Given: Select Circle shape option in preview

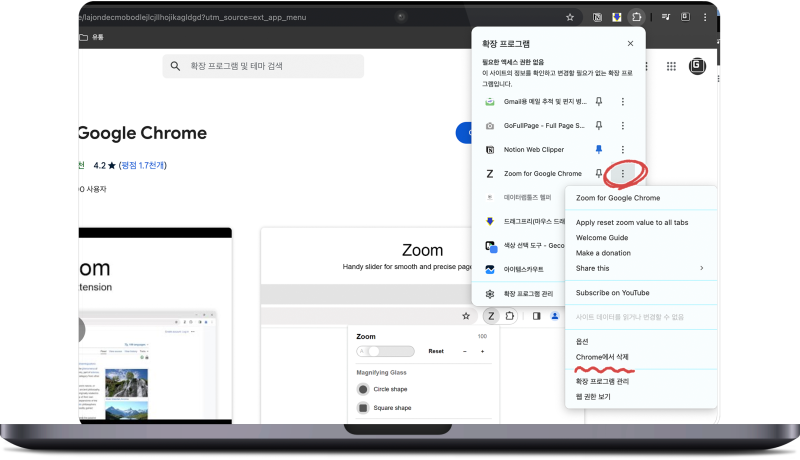Looking at the screenshot, I should tap(390, 389).
